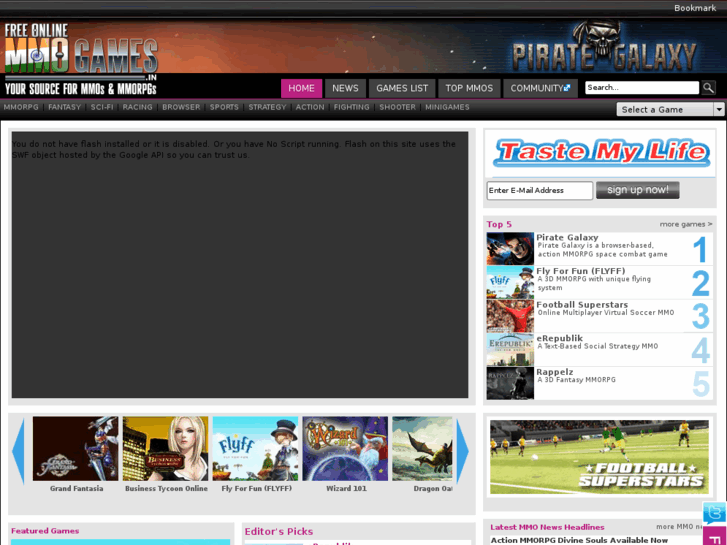Click the carousel right arrow
Viewport: 727px width, 545px height.
(462, 451)
